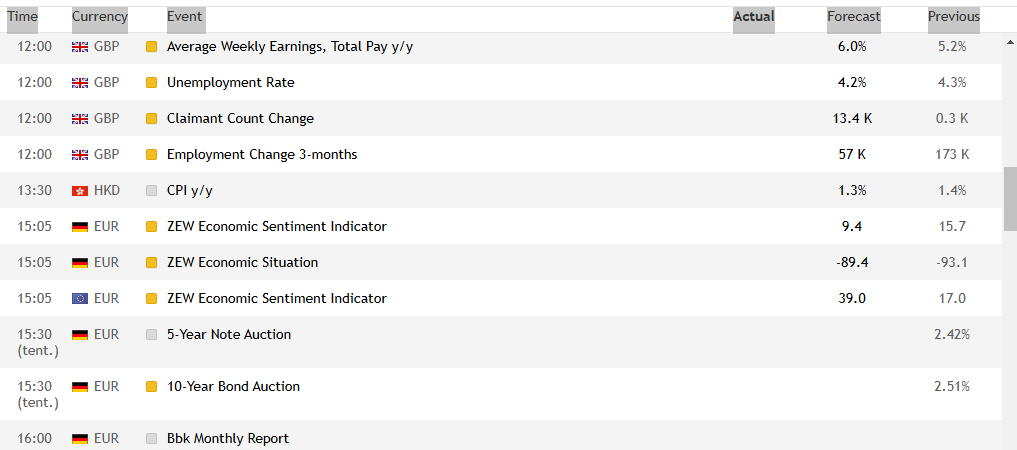Click the Previous column header

coord(953,17)
